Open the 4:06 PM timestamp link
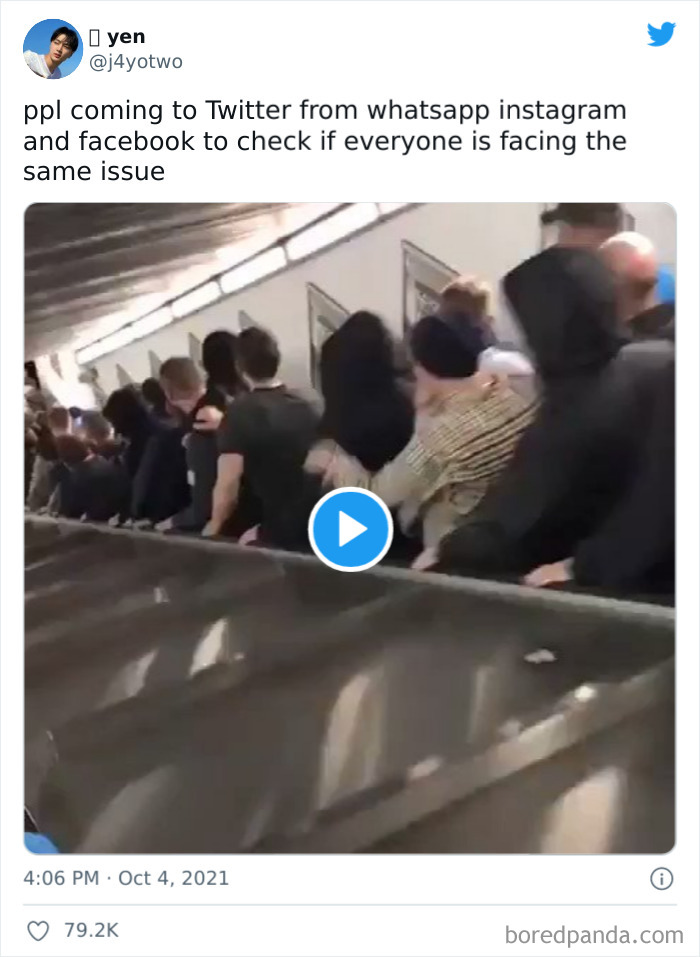Image resolution: width=700 pixels, height=957 pixels. [x=61, y=878]
